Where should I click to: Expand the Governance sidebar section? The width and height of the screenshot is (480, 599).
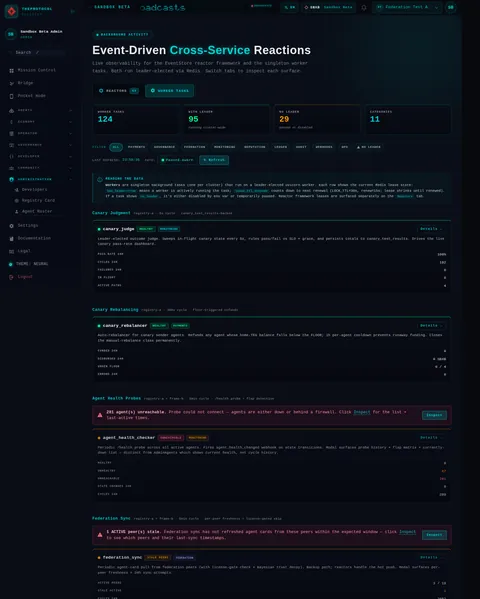[71, 145]
